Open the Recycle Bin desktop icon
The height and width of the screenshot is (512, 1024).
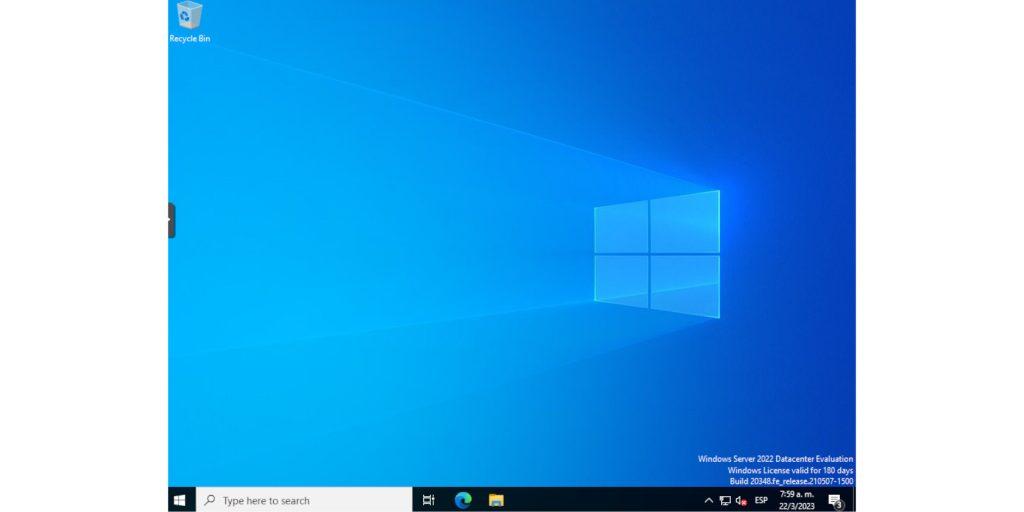tap(189, 22)
